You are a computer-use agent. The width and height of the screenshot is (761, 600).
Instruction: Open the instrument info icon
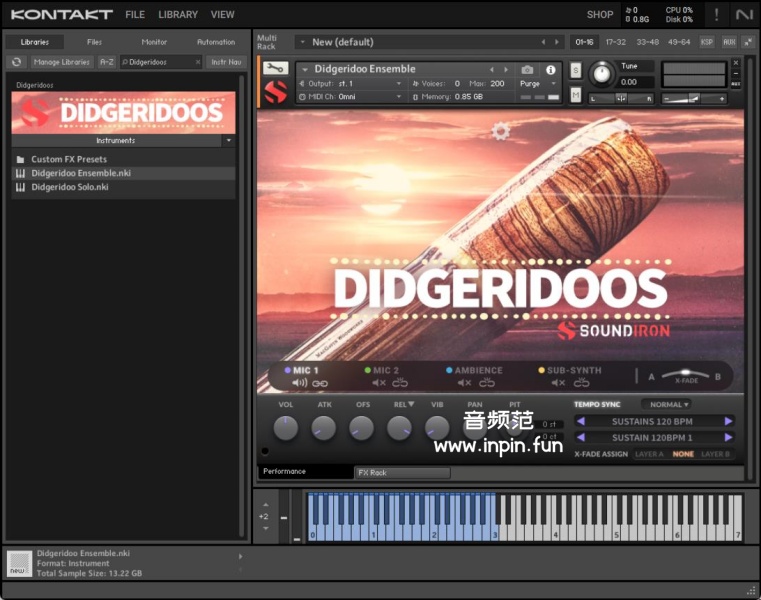pos(550,70)
